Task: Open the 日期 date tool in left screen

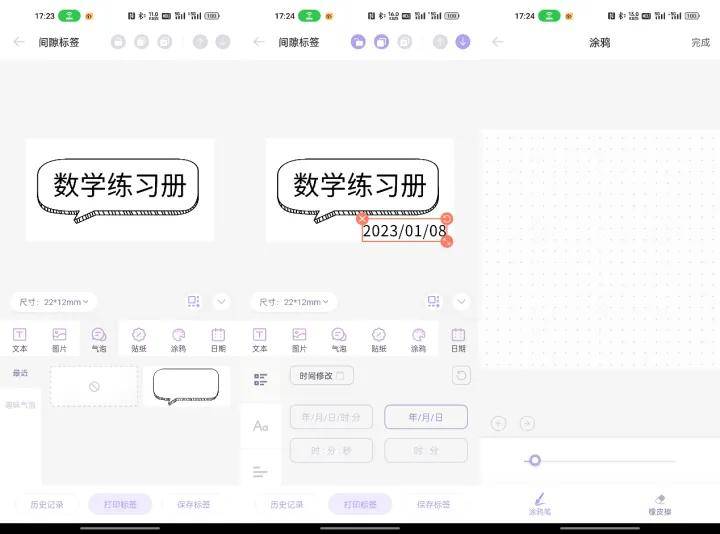Action: click(218, 340)
